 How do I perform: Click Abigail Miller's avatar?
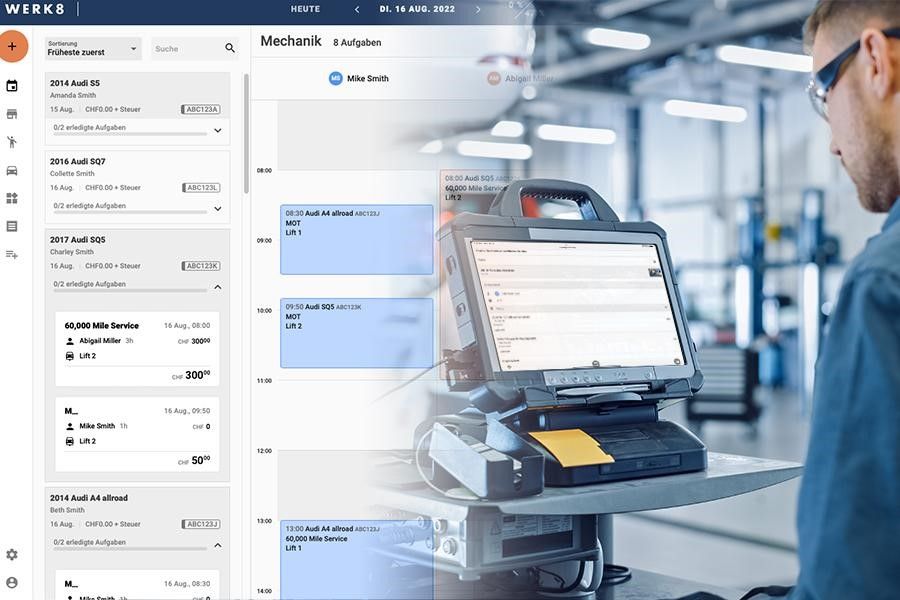(x=494, y=79)
